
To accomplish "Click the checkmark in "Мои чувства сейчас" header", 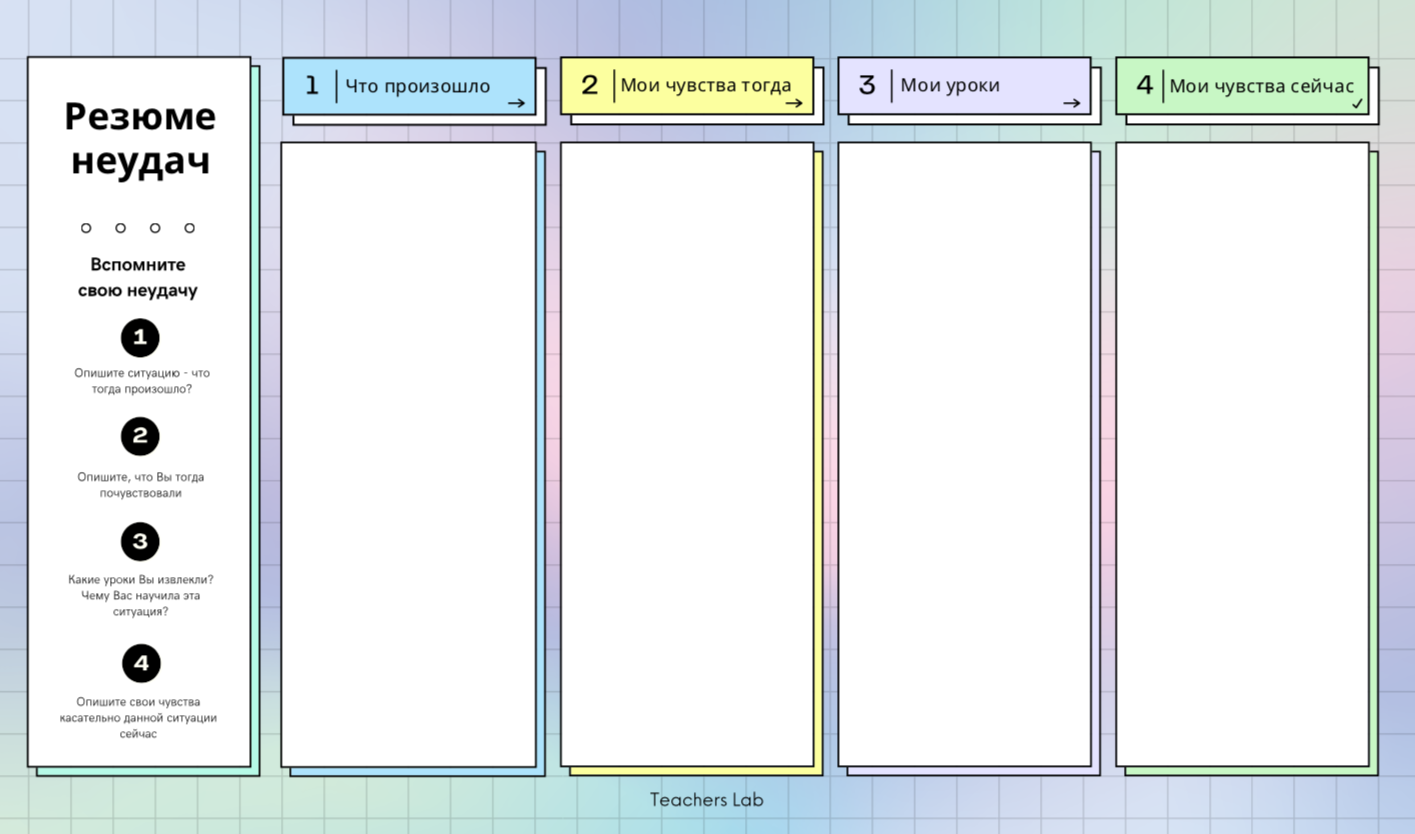I will (x=1357, y=103).
